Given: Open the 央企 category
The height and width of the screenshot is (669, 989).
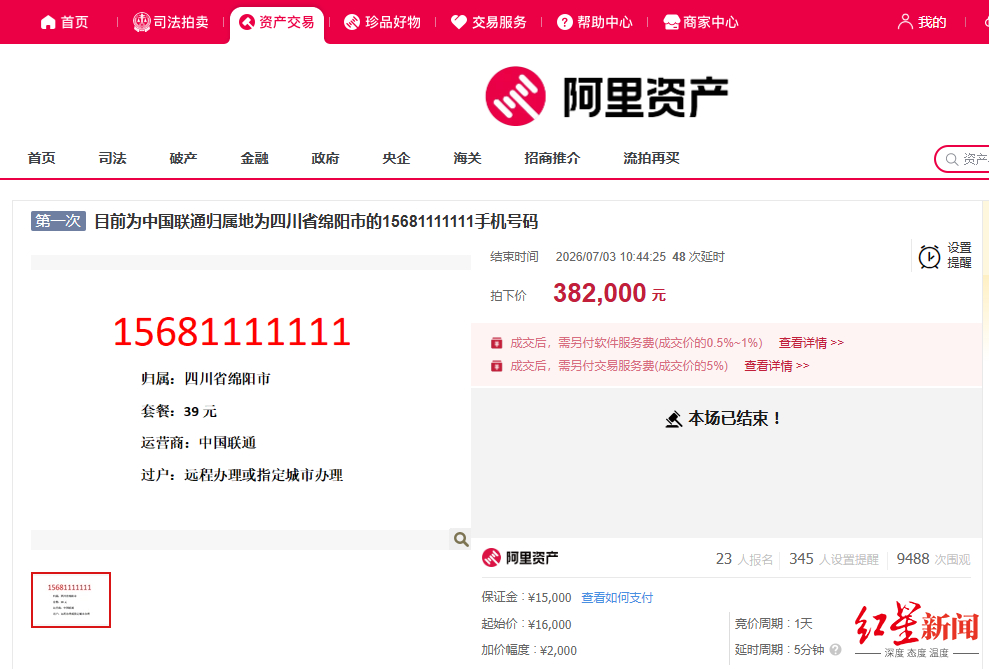Looking at the screenshot, I should 396,158.
